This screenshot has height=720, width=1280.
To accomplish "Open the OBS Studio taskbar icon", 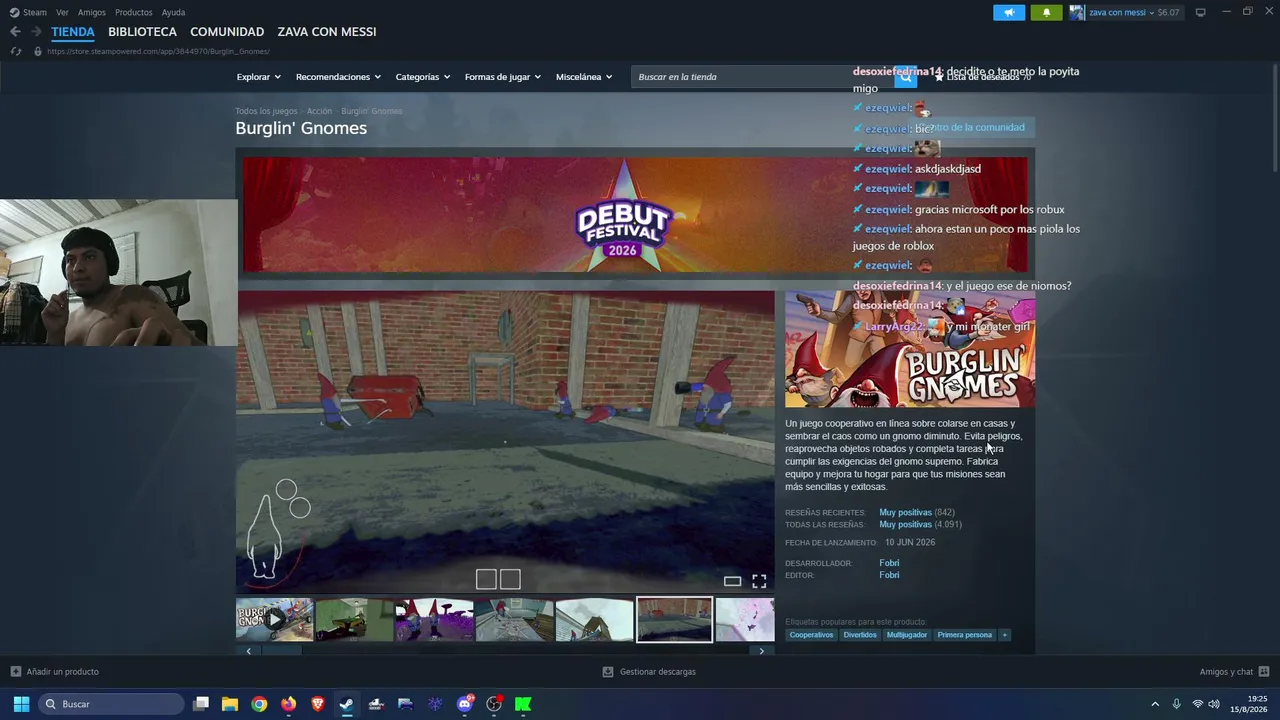I will coord(494,704).
